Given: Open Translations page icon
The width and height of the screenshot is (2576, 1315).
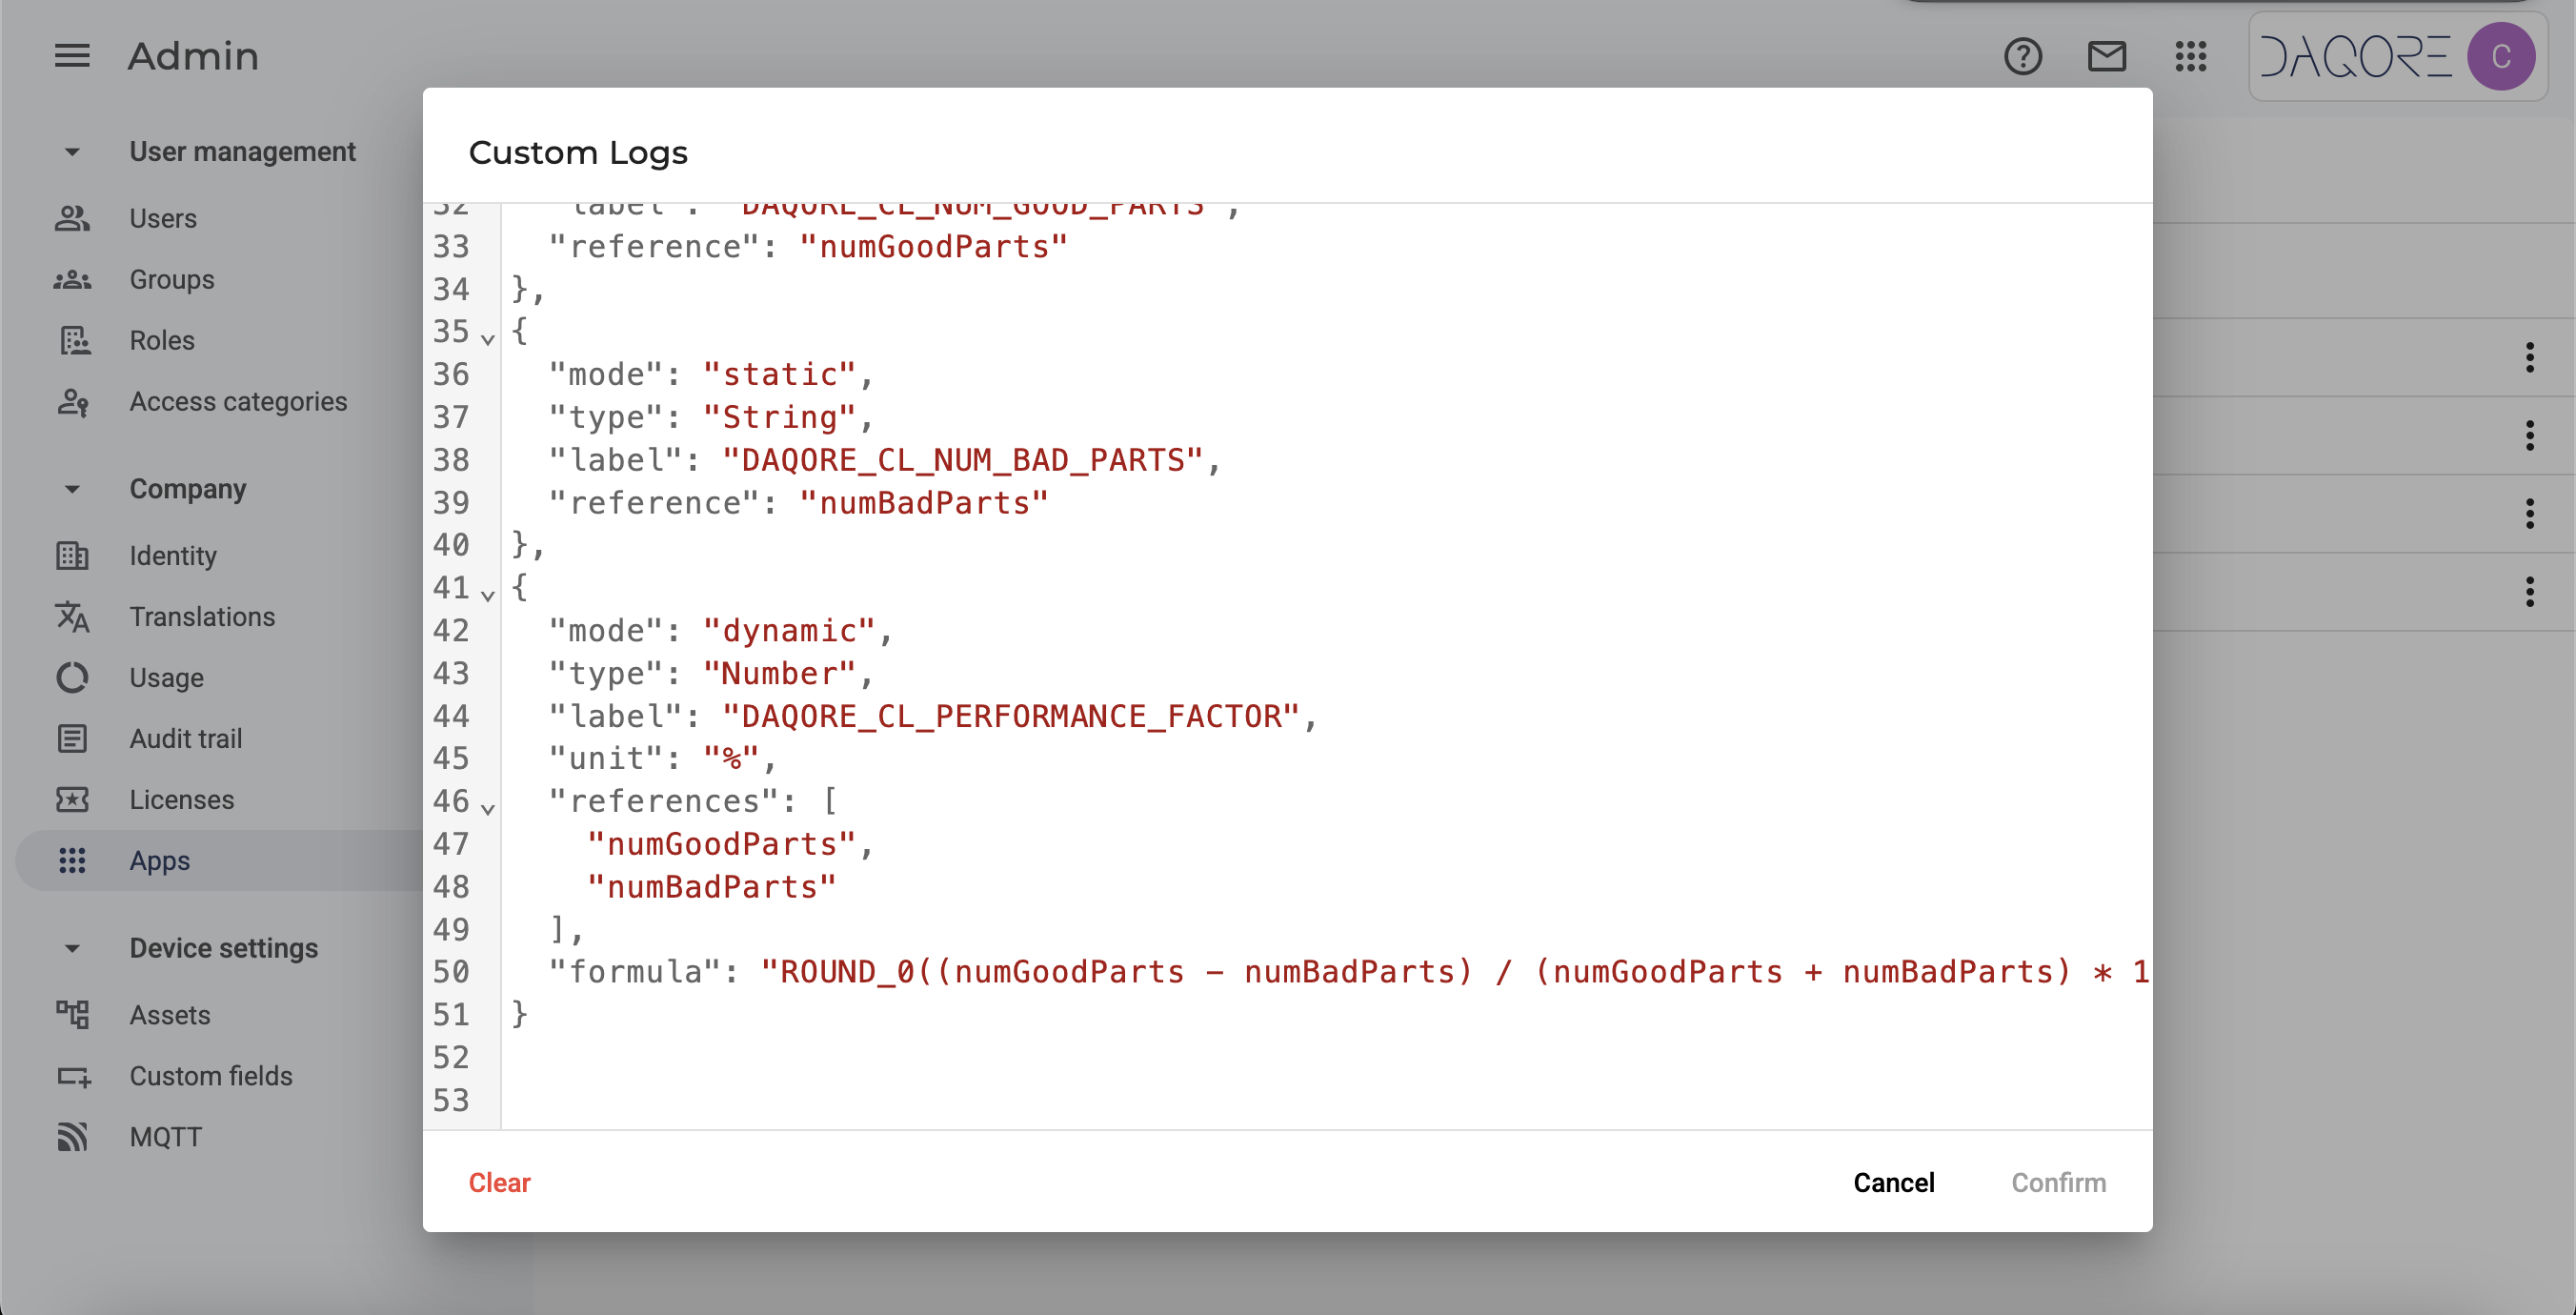Looking at the screenshot, I should [72, 616].
